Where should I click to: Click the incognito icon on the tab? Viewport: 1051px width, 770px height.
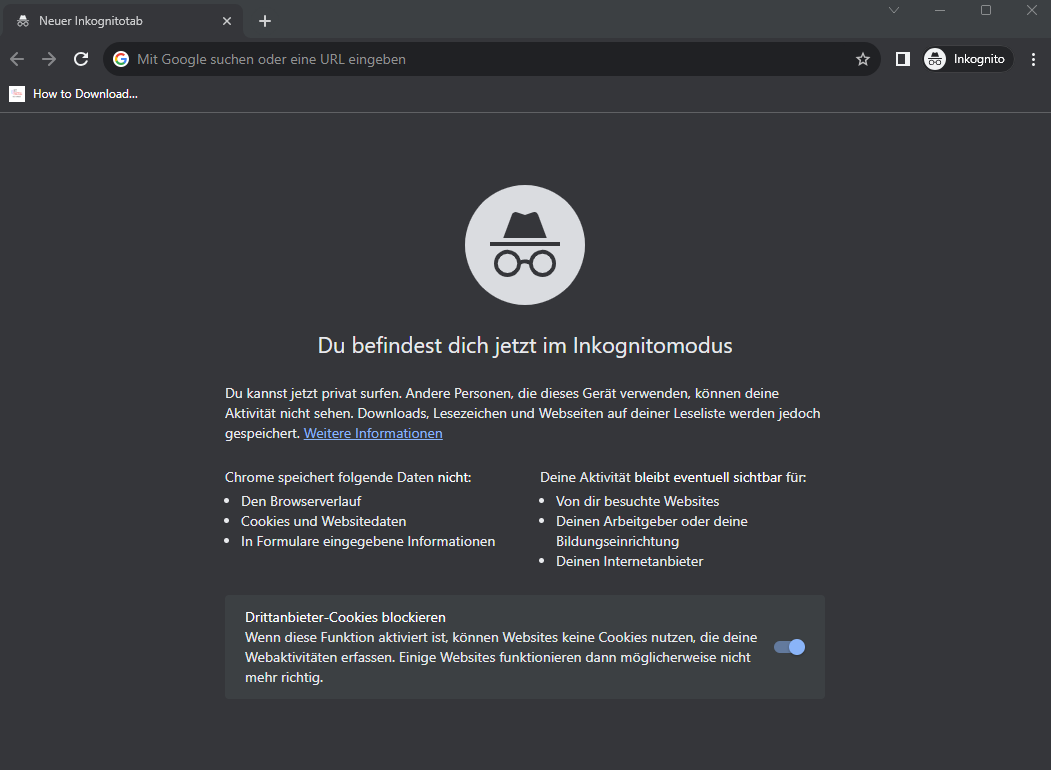pos(23,21)
